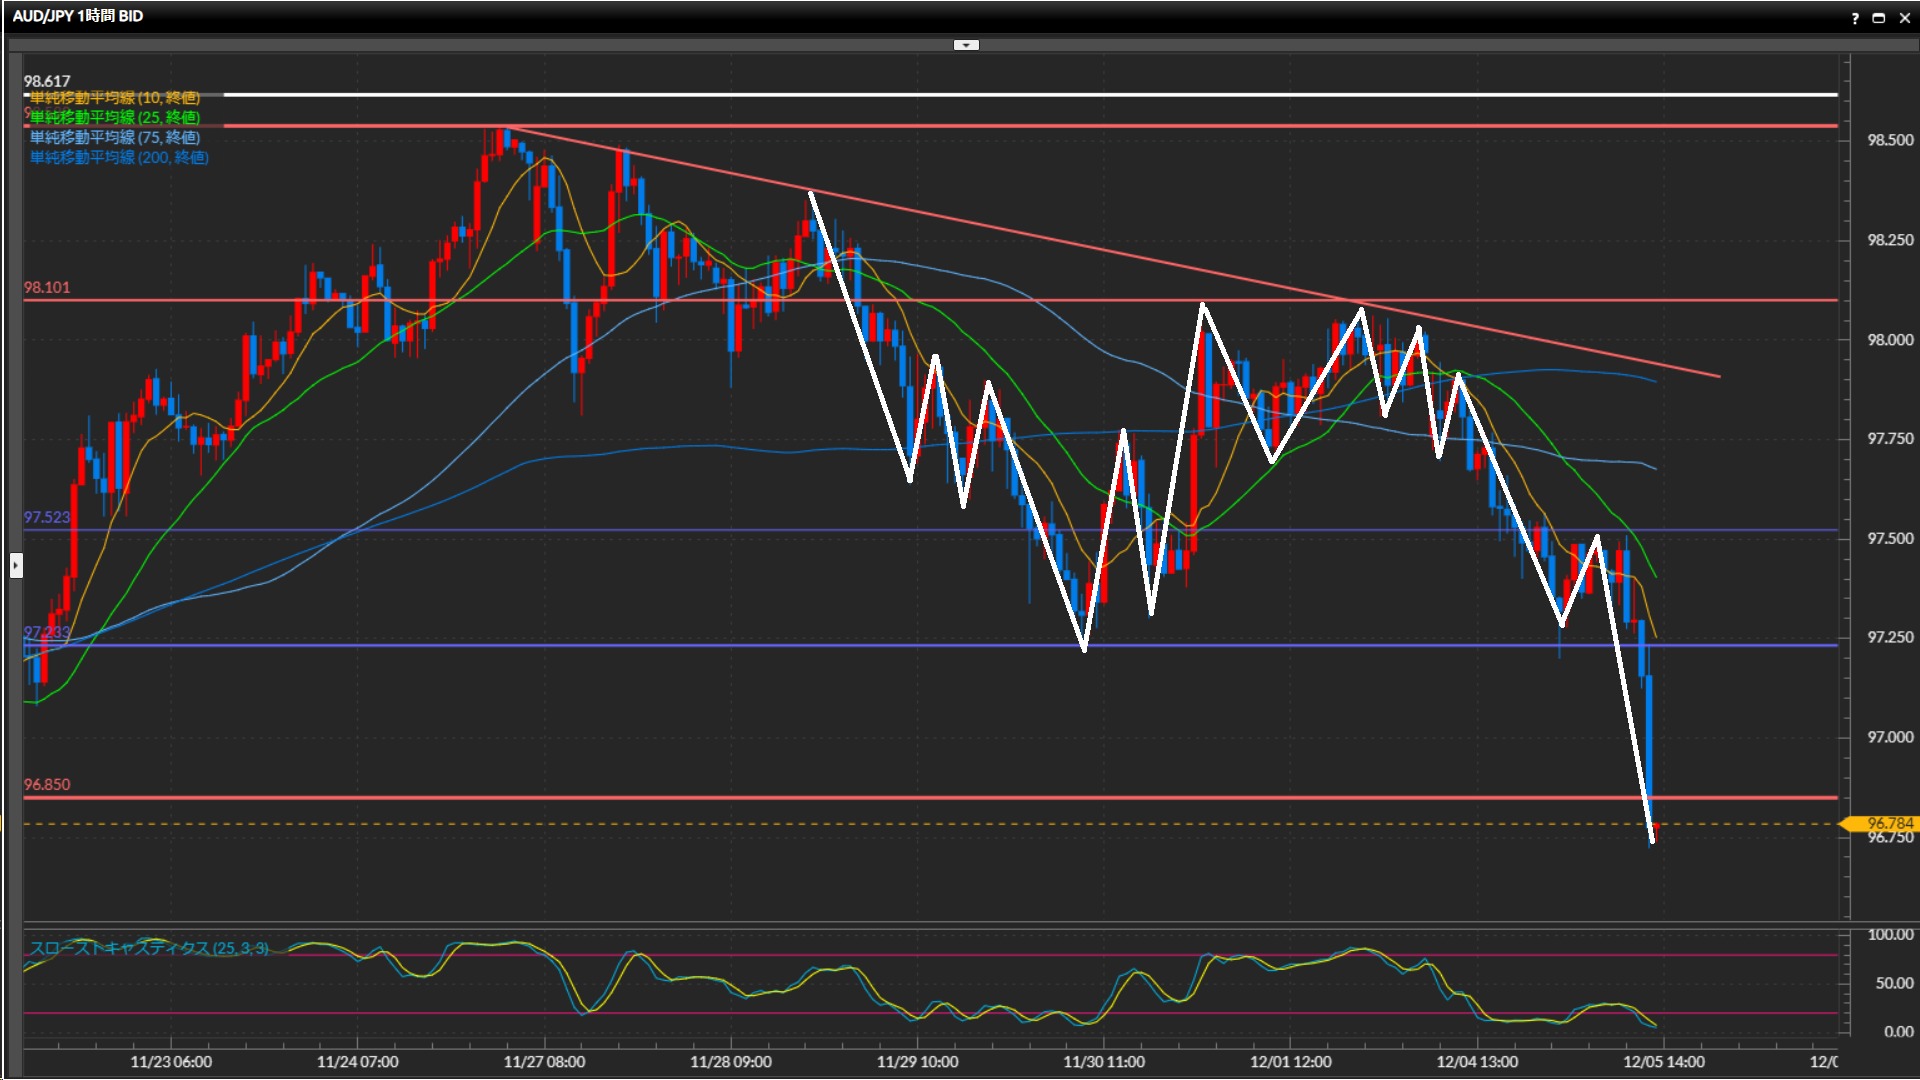
Task: Click the 11/29 10:00 time axis label
Action: (917, 1062)
